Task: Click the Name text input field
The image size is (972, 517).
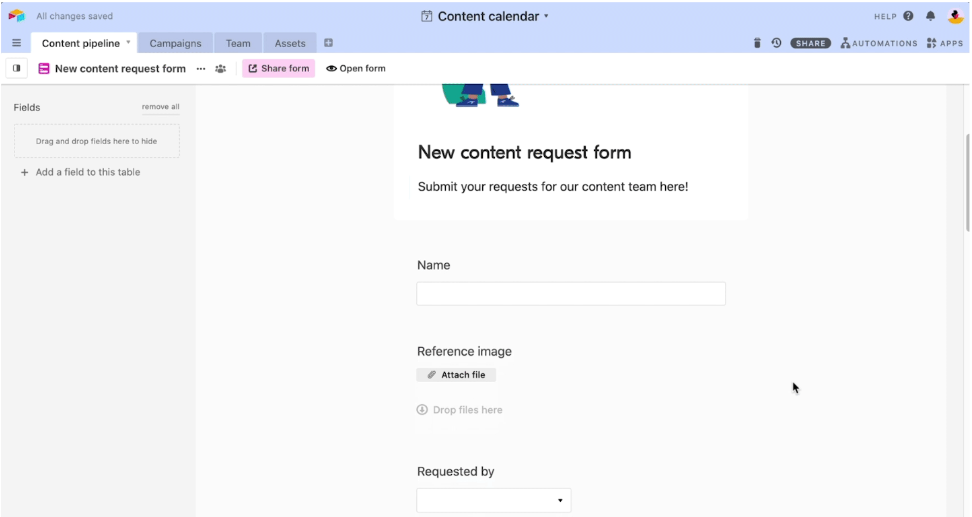Action: click(x=571, y=294)
